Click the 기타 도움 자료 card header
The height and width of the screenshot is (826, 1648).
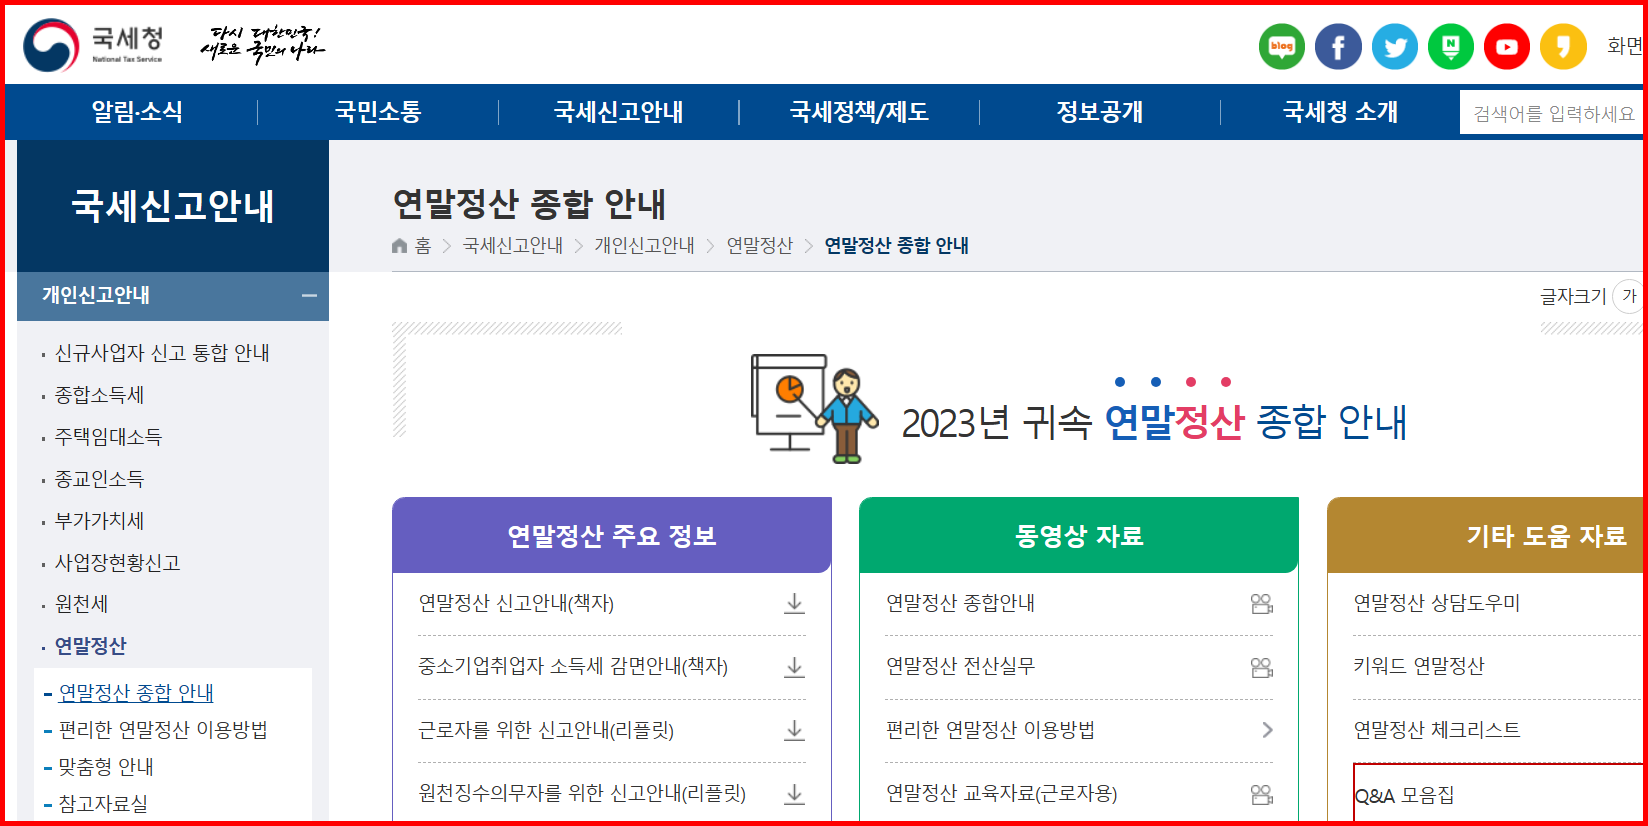pos(1485,535)
